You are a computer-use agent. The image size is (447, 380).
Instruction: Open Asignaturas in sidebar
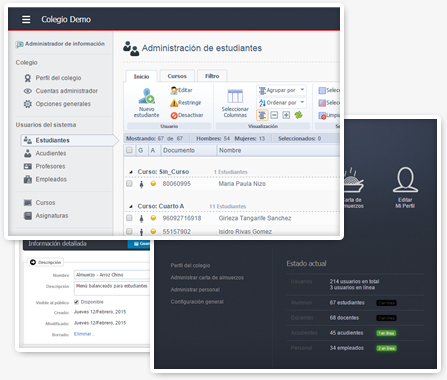pyautogui.click(x=52, y=216)
